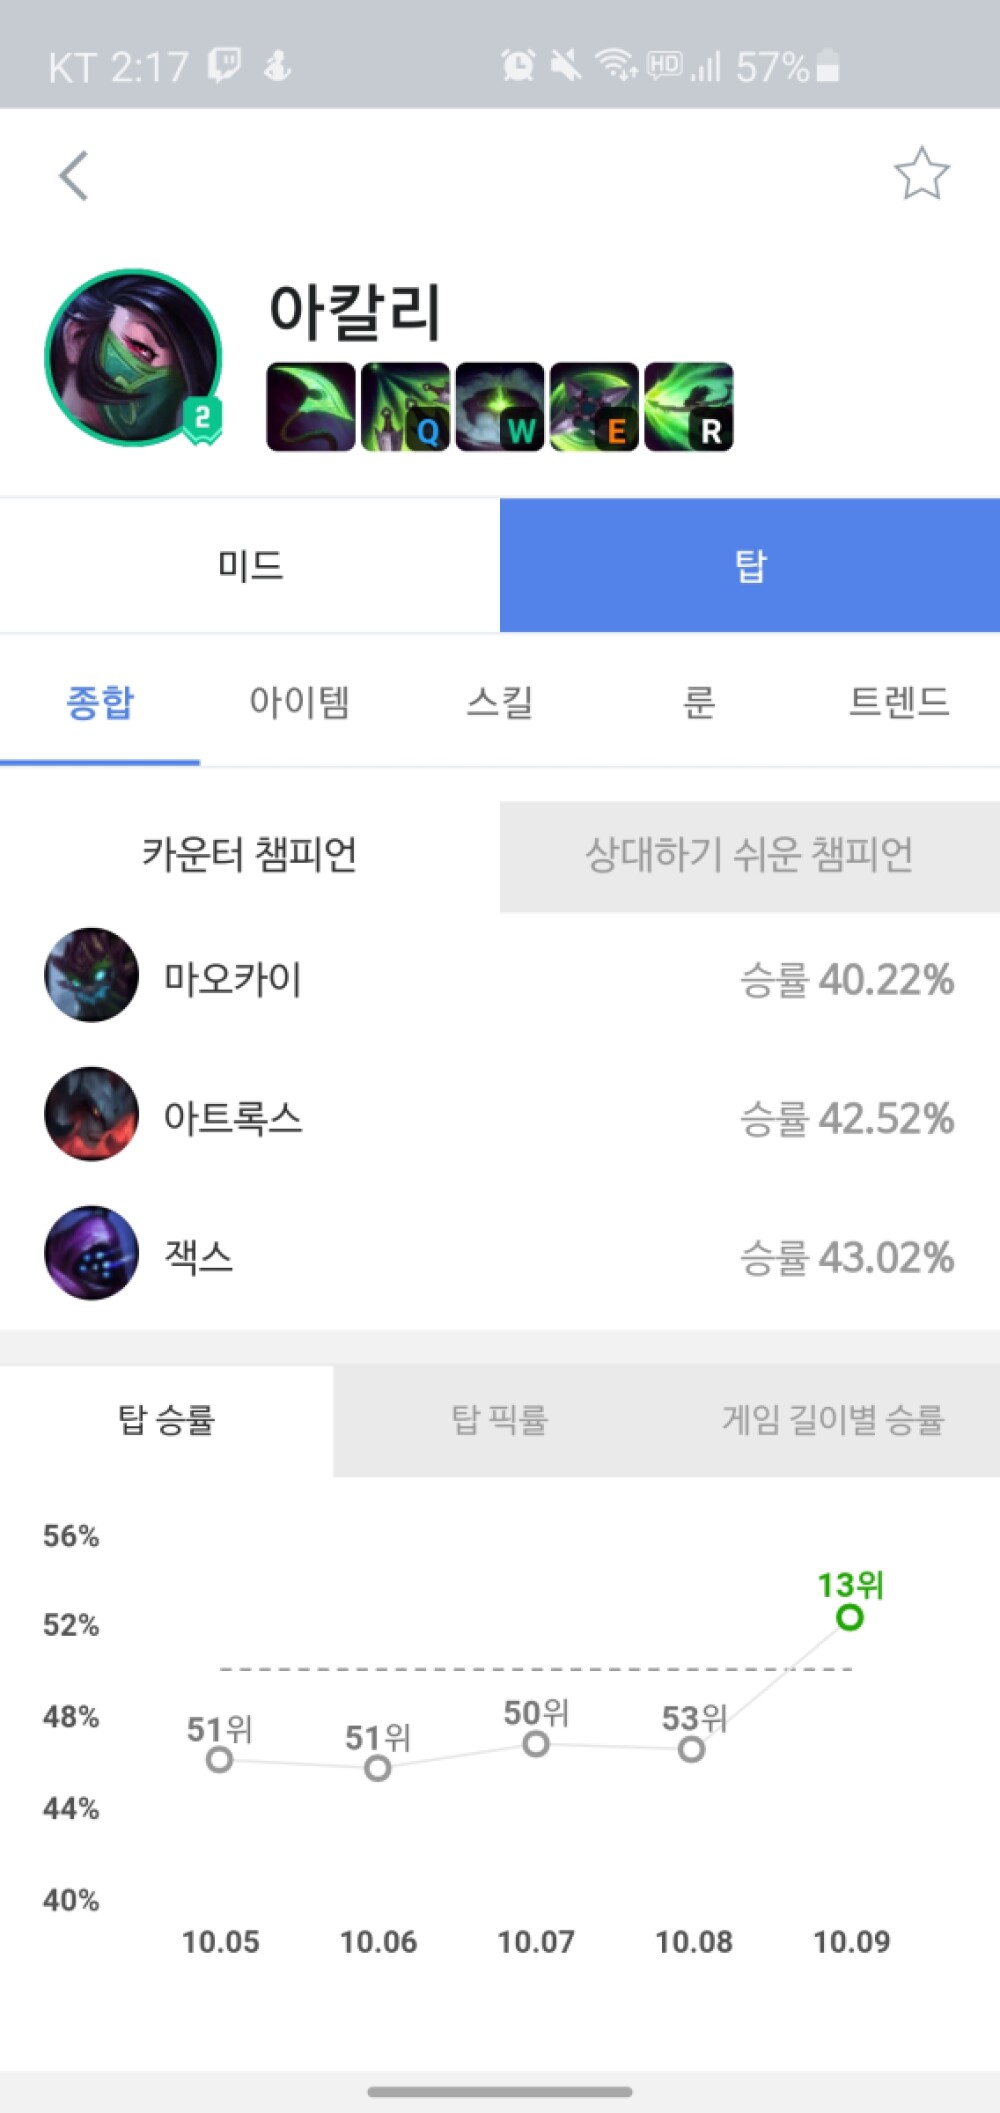
Task: Open the 룬 tab
Action: pyautogui.click(x=699, y=702)
